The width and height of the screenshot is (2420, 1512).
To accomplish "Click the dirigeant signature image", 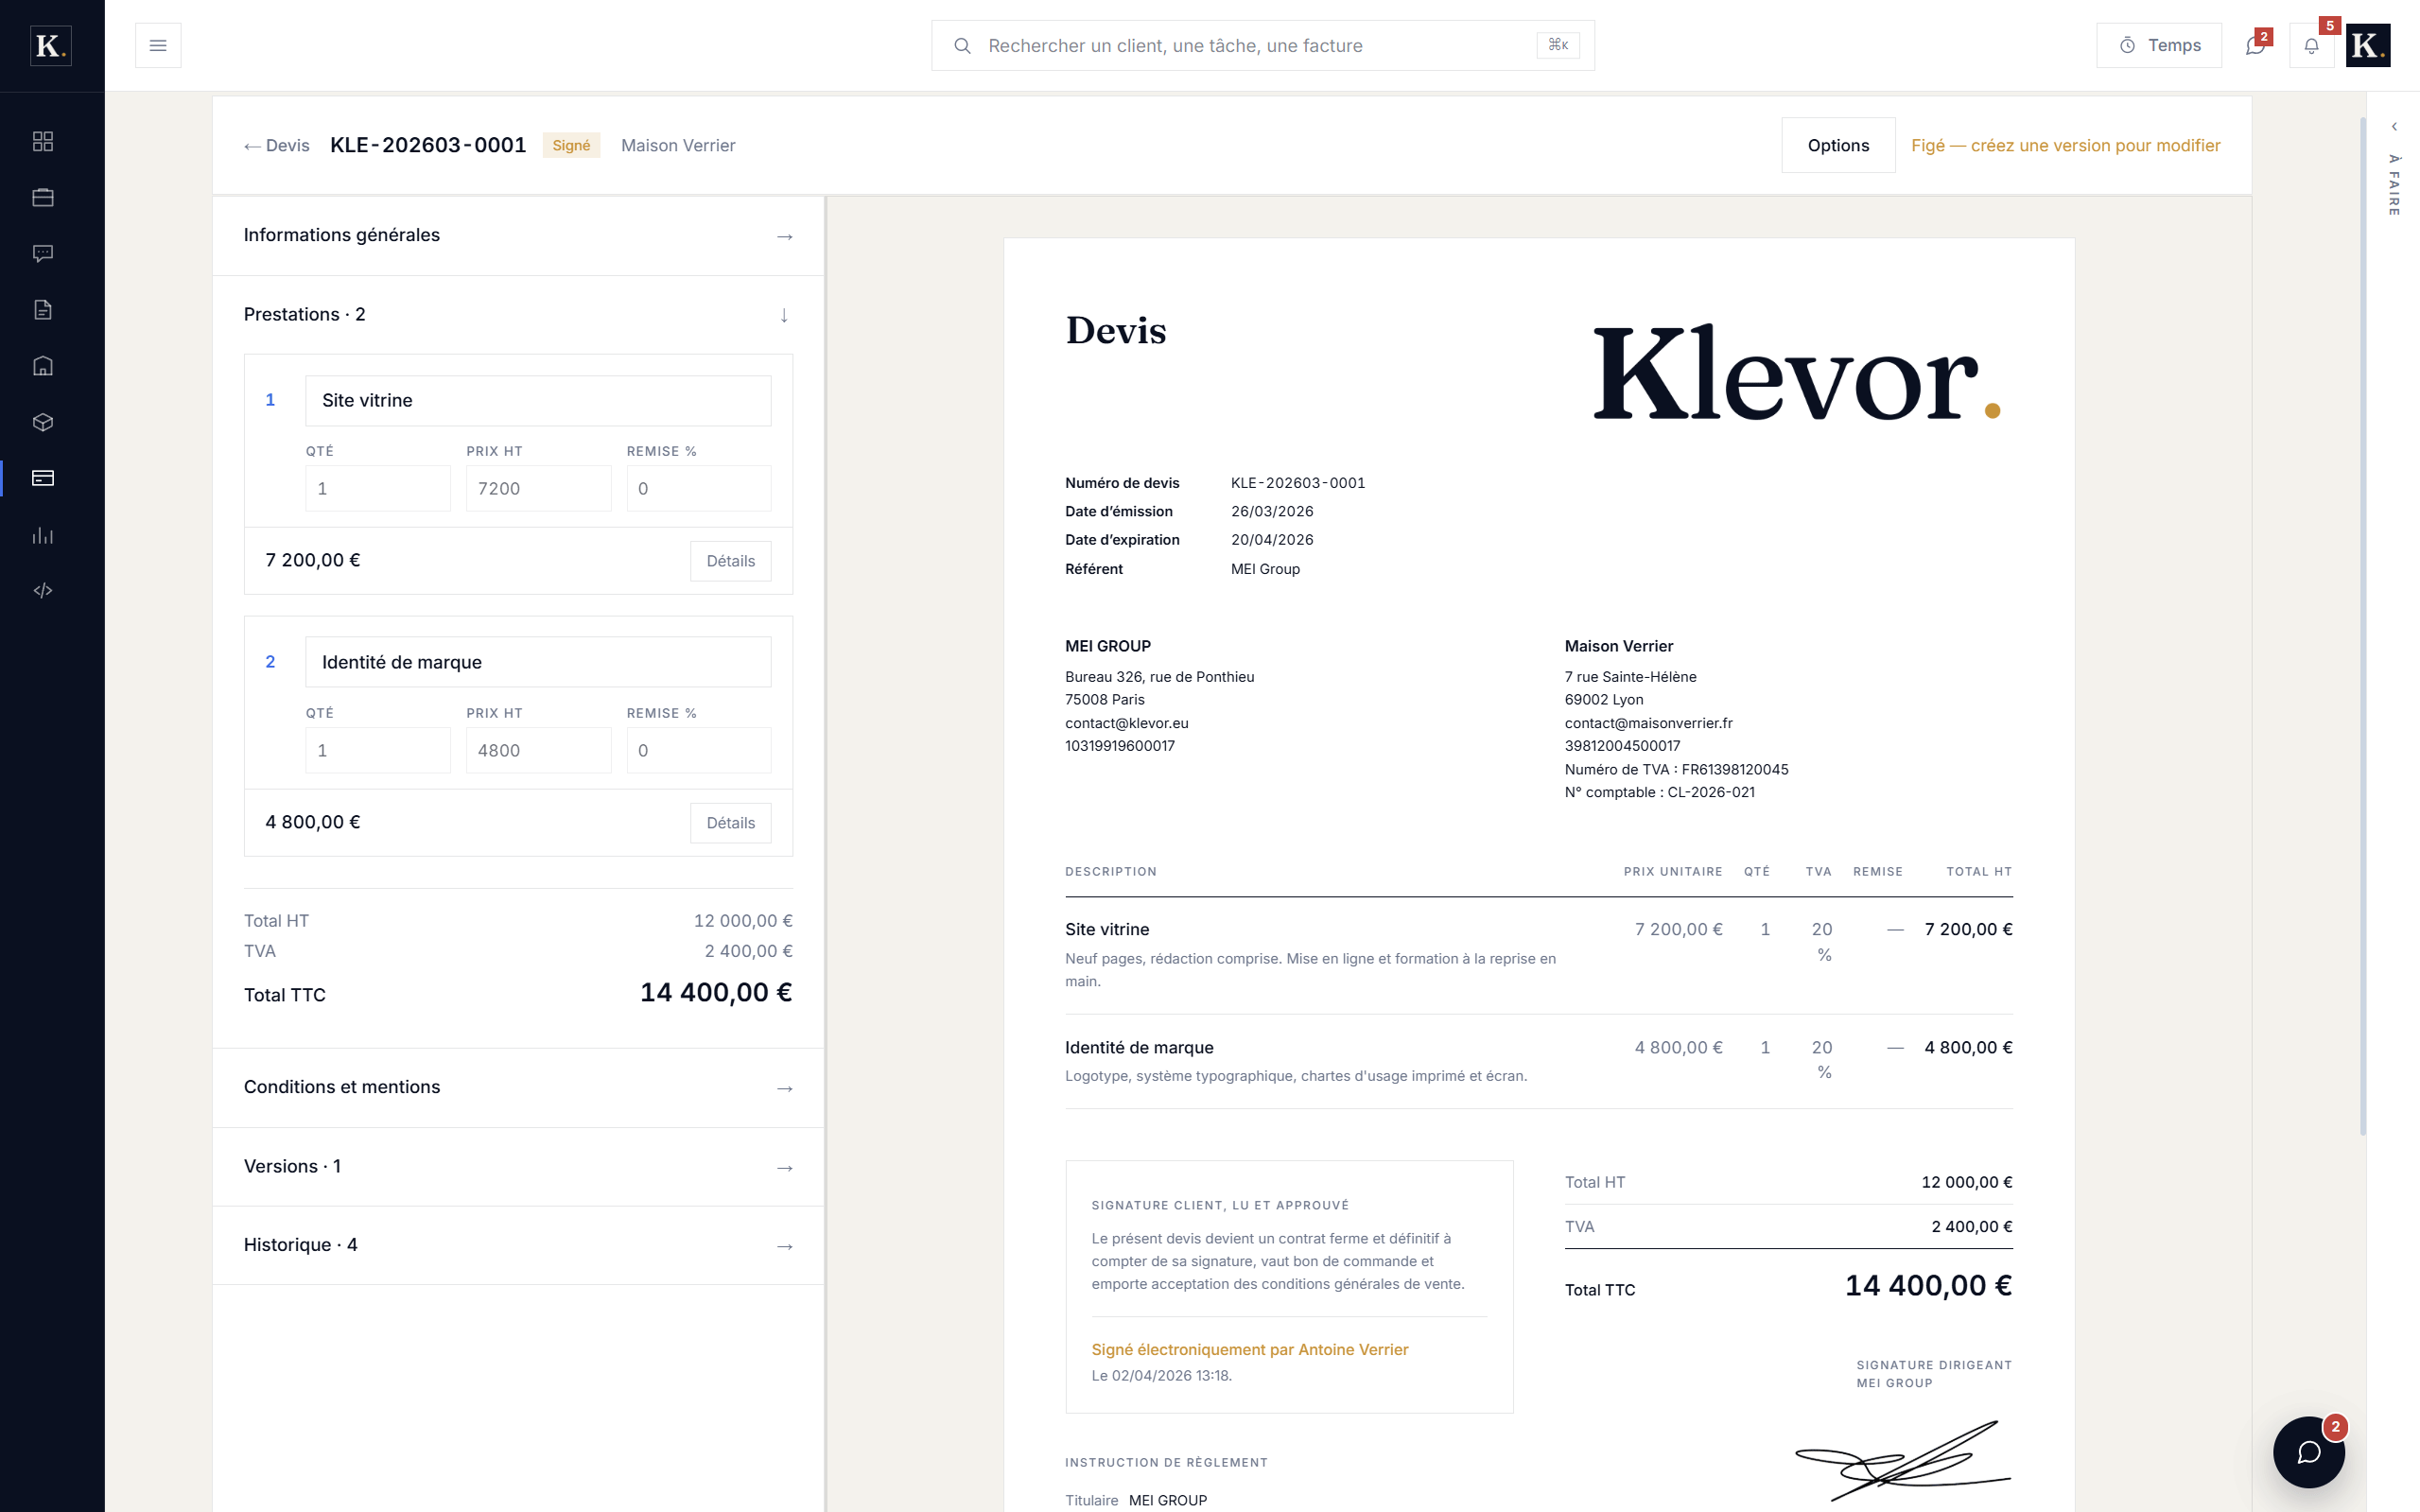I will (1903, 1459).
